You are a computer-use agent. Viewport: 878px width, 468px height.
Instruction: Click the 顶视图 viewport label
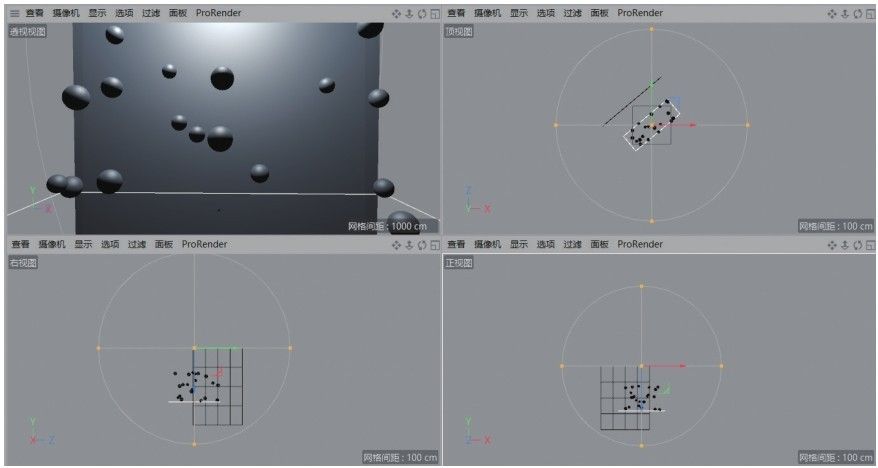459,31
